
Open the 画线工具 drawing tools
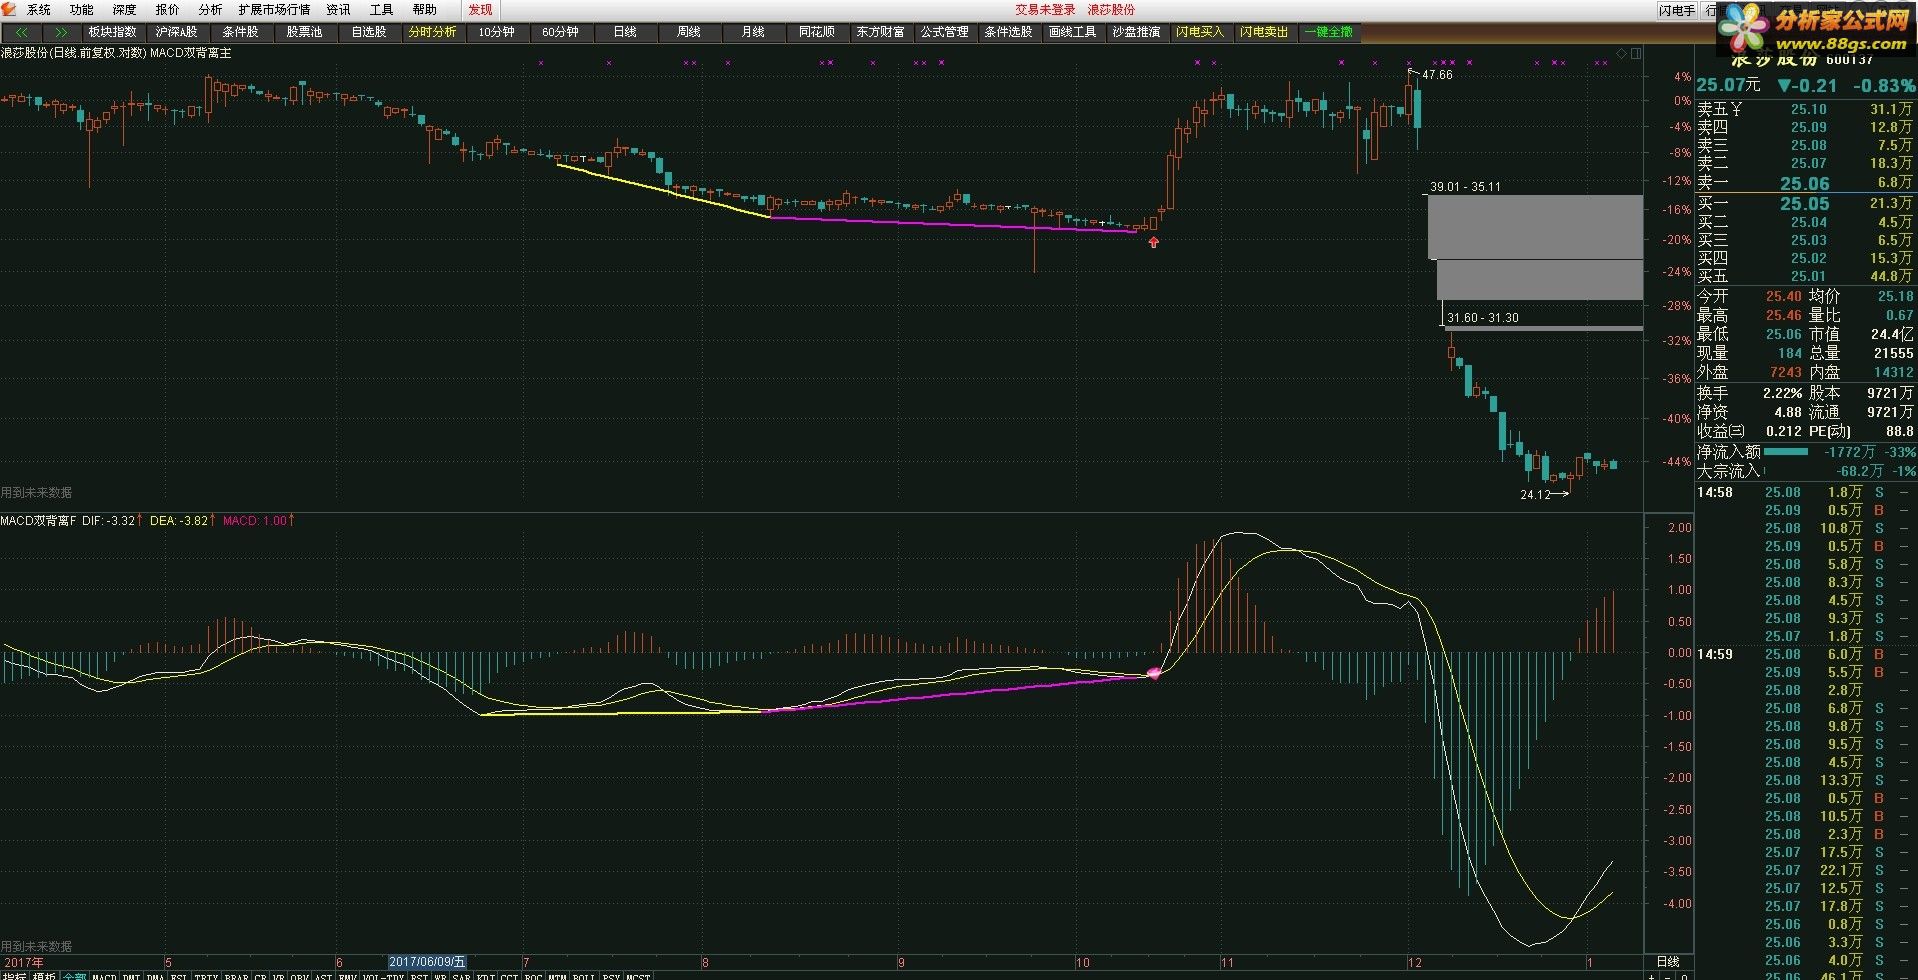tap(1072, 32)
